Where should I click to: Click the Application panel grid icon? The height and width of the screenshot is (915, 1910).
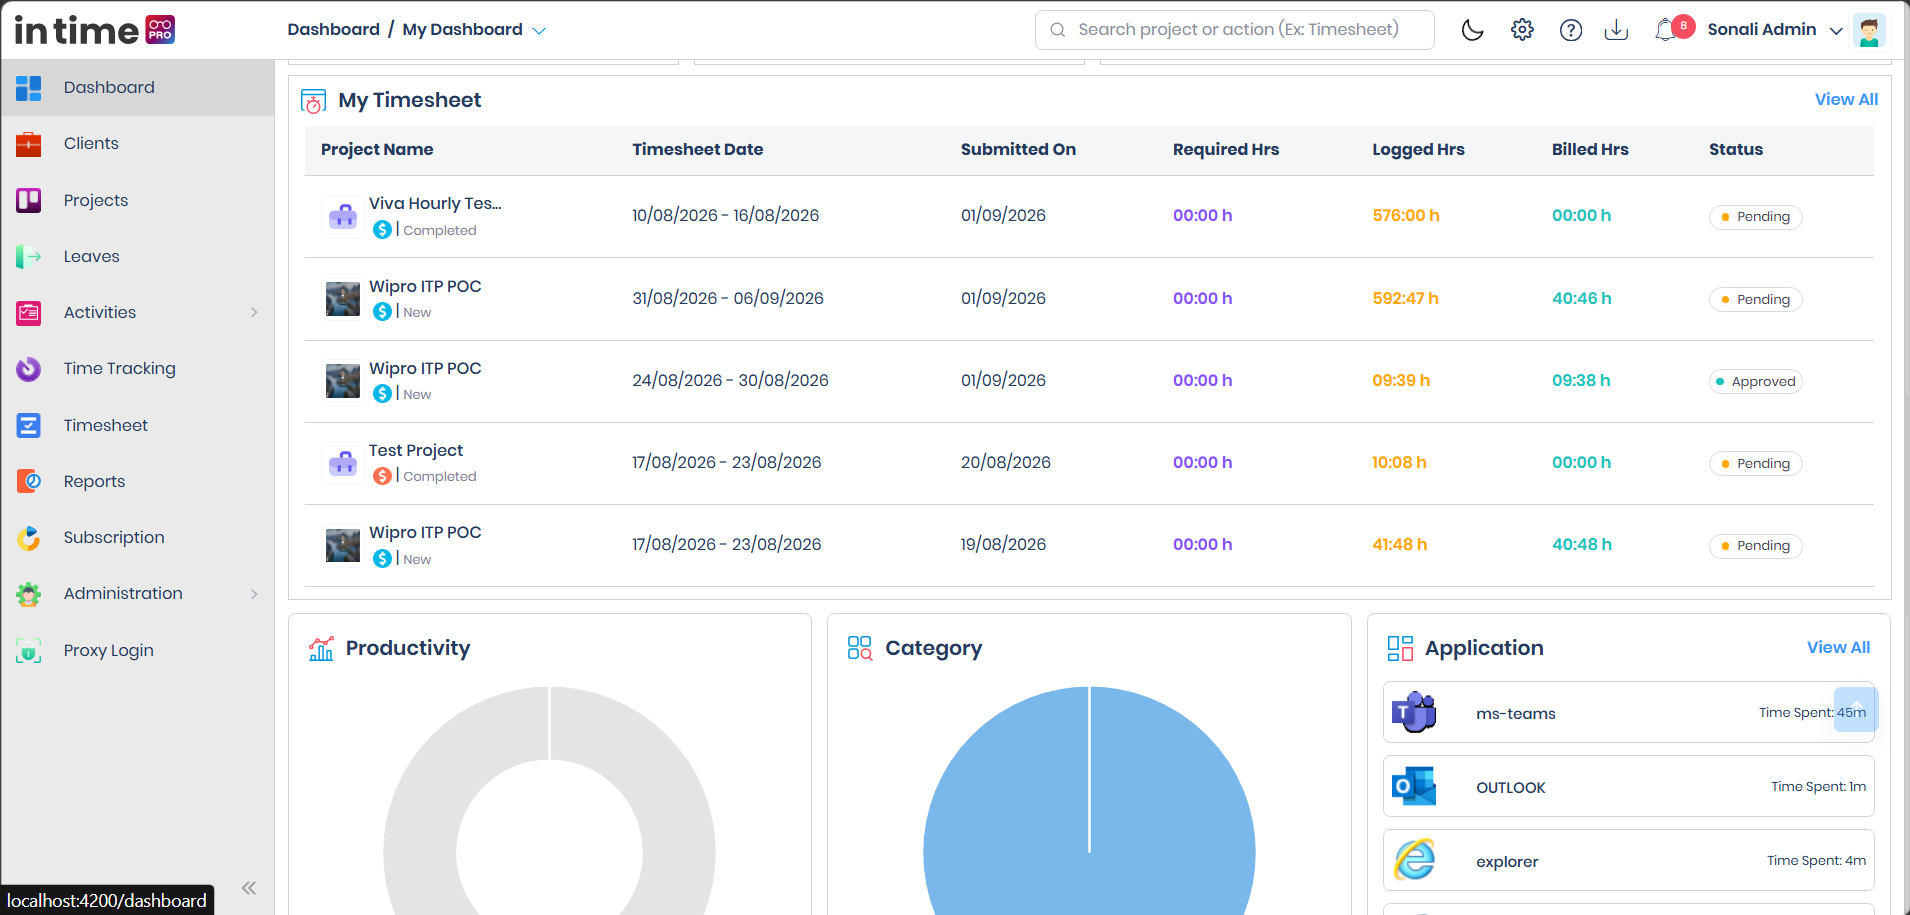pyautogui.click(x=1400, y=648)
